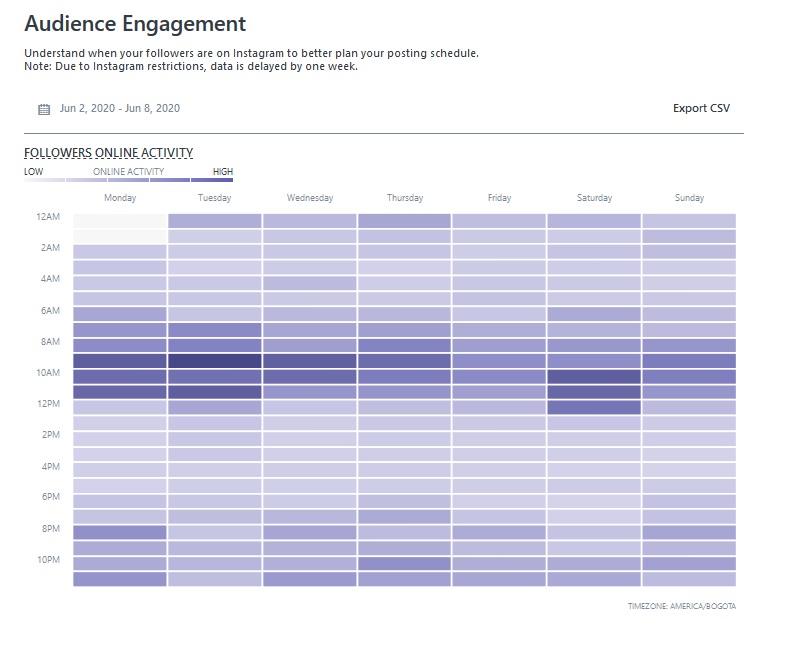
Task: Open the Jun 2 - Jun 8, 2020 date range
Action: tap(119, 108)
